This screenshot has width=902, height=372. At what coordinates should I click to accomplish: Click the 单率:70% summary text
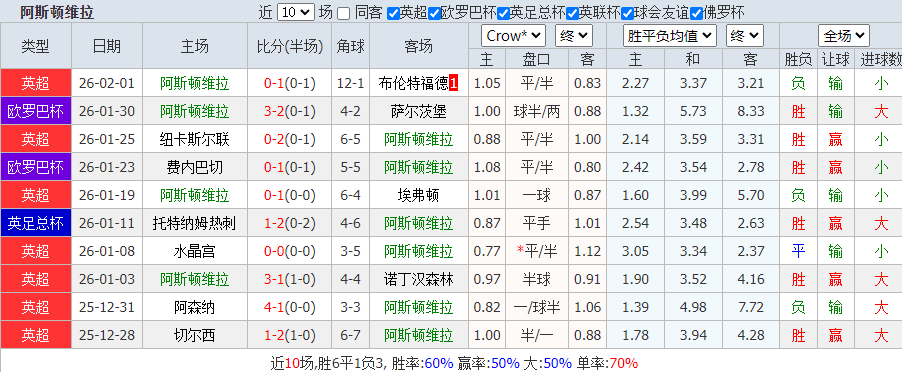click(606, 363)
